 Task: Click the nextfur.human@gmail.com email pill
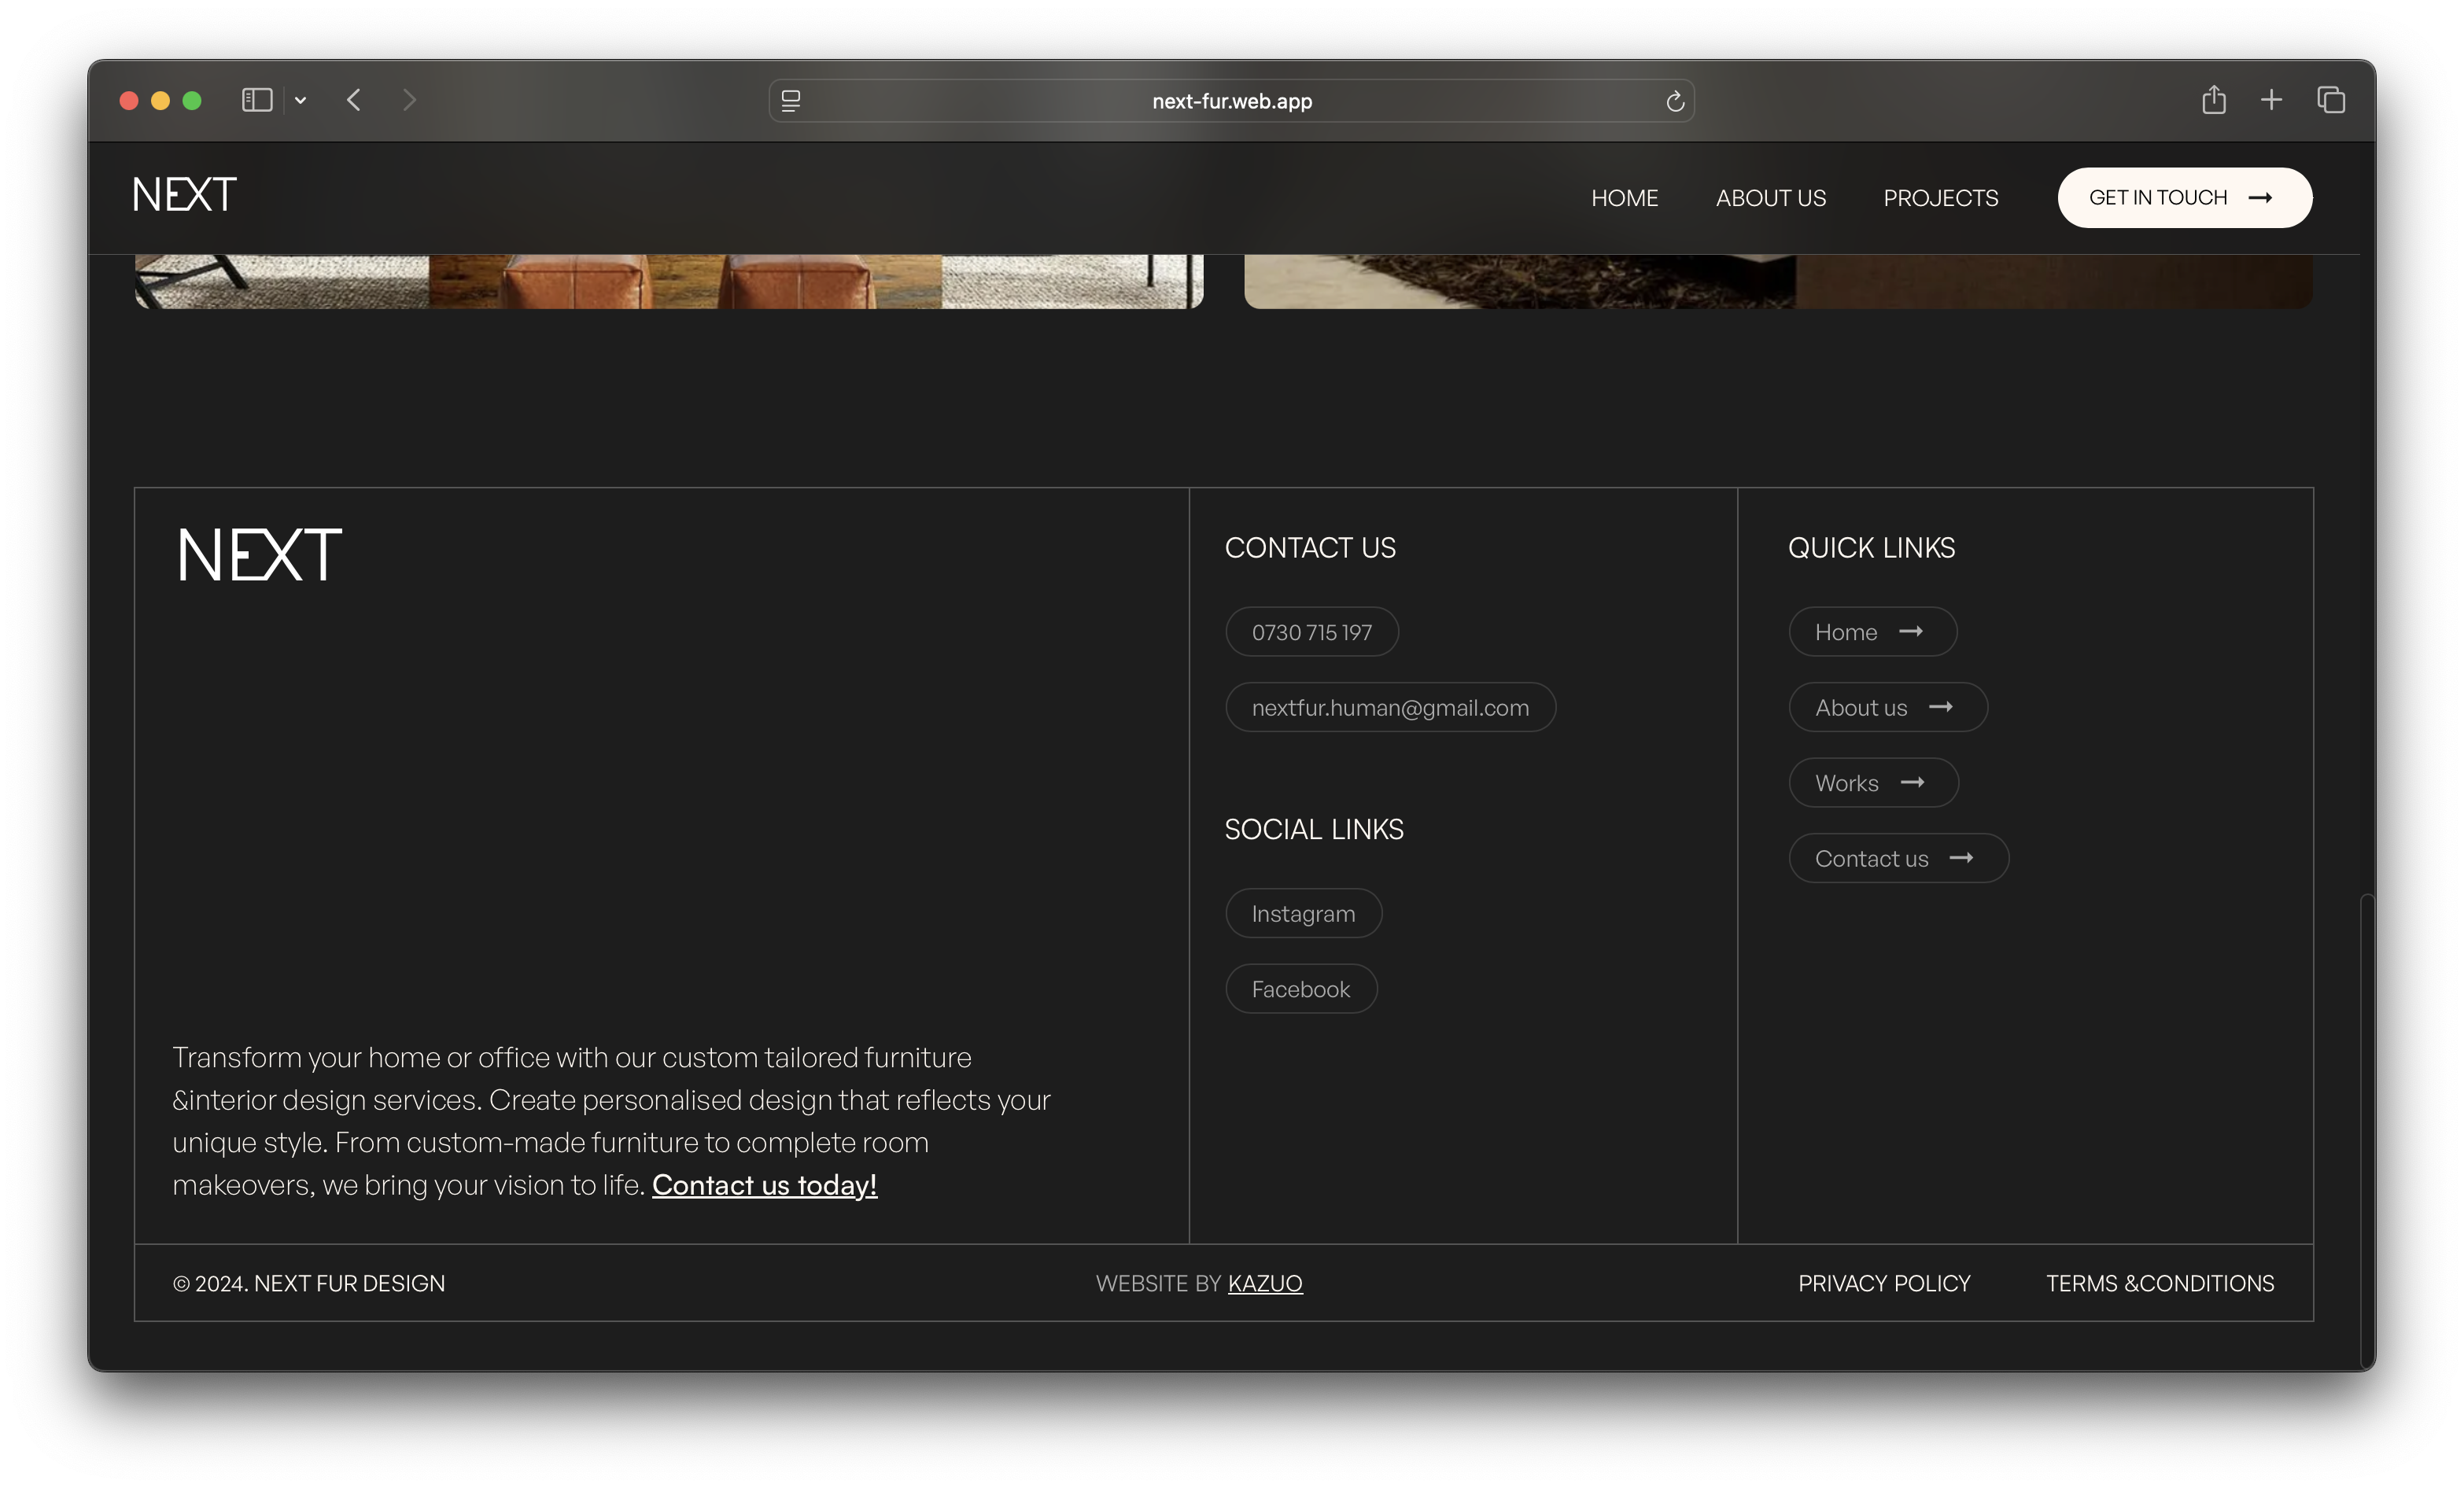click(x=1390, y=707)
